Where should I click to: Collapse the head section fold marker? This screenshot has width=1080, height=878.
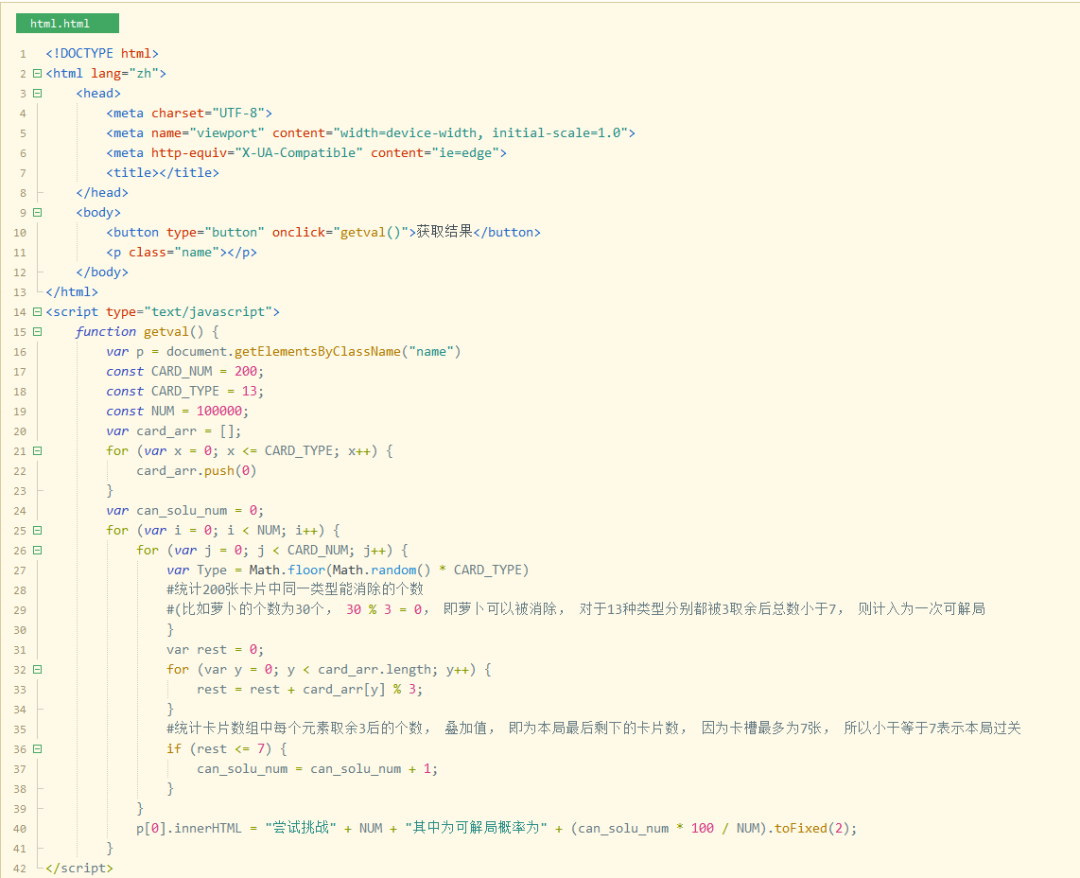[37, 93]
